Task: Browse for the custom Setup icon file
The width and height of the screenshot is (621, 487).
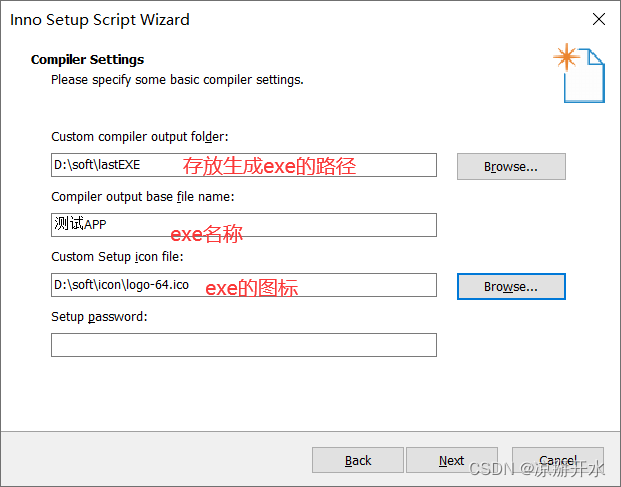Action: pos(511,286)
